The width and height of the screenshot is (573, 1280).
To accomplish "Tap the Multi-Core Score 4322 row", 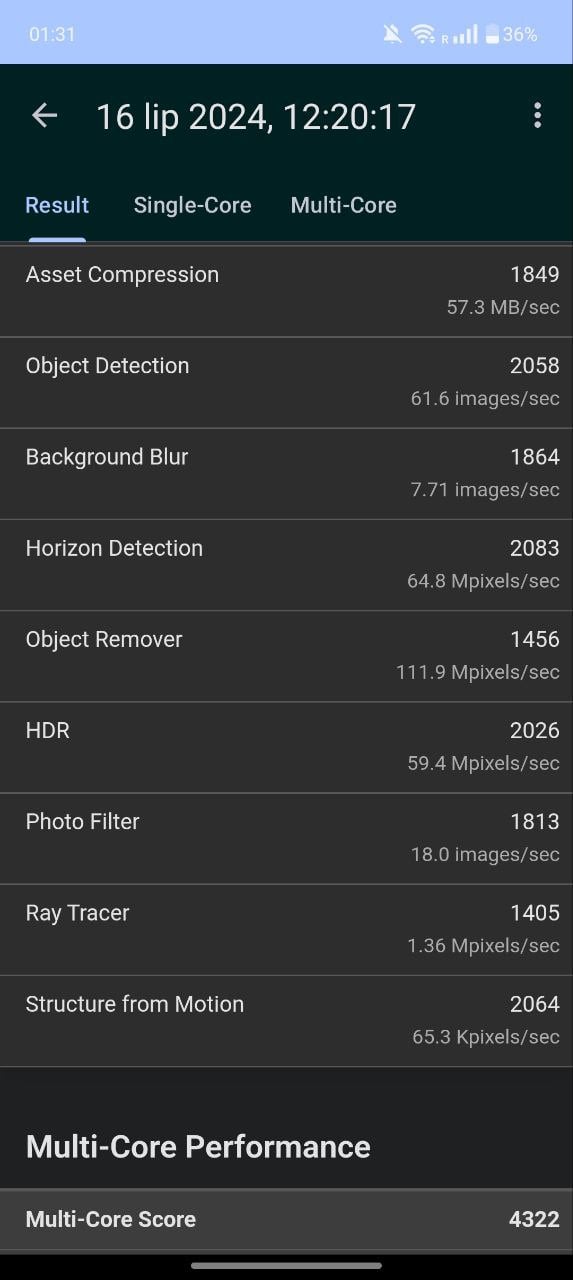I will [x=286, y=1219].
